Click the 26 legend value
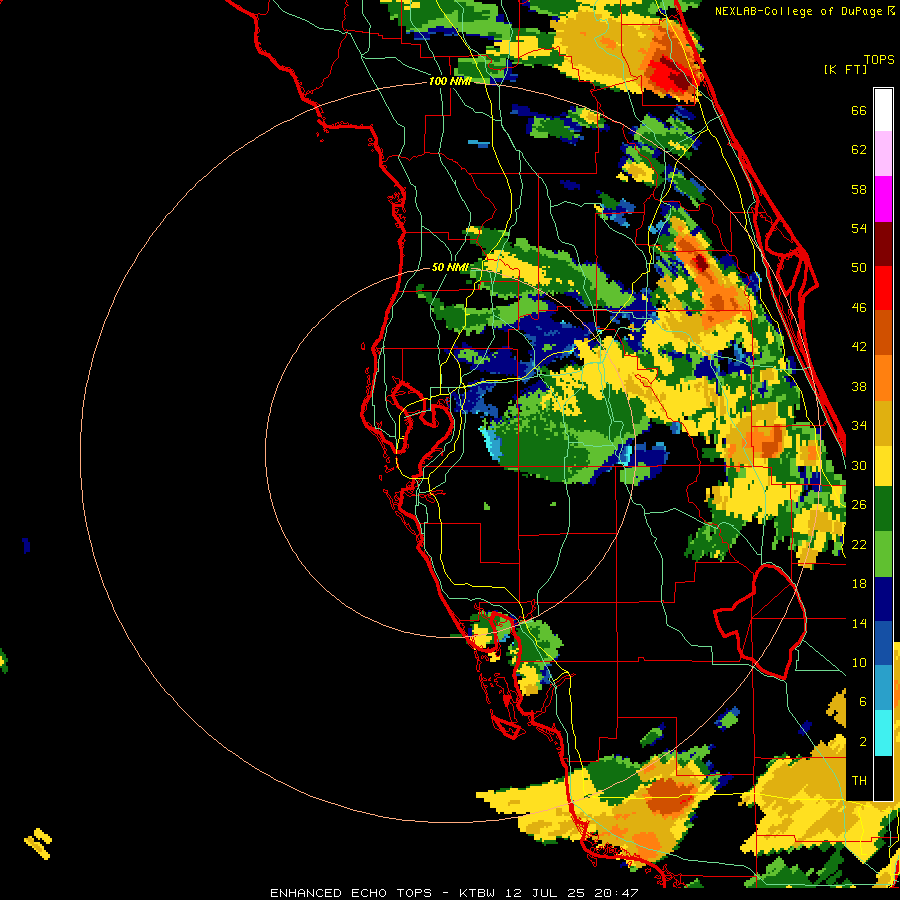Image resolution: width=900 pixels, height=900 pixels. click(859, 505)
